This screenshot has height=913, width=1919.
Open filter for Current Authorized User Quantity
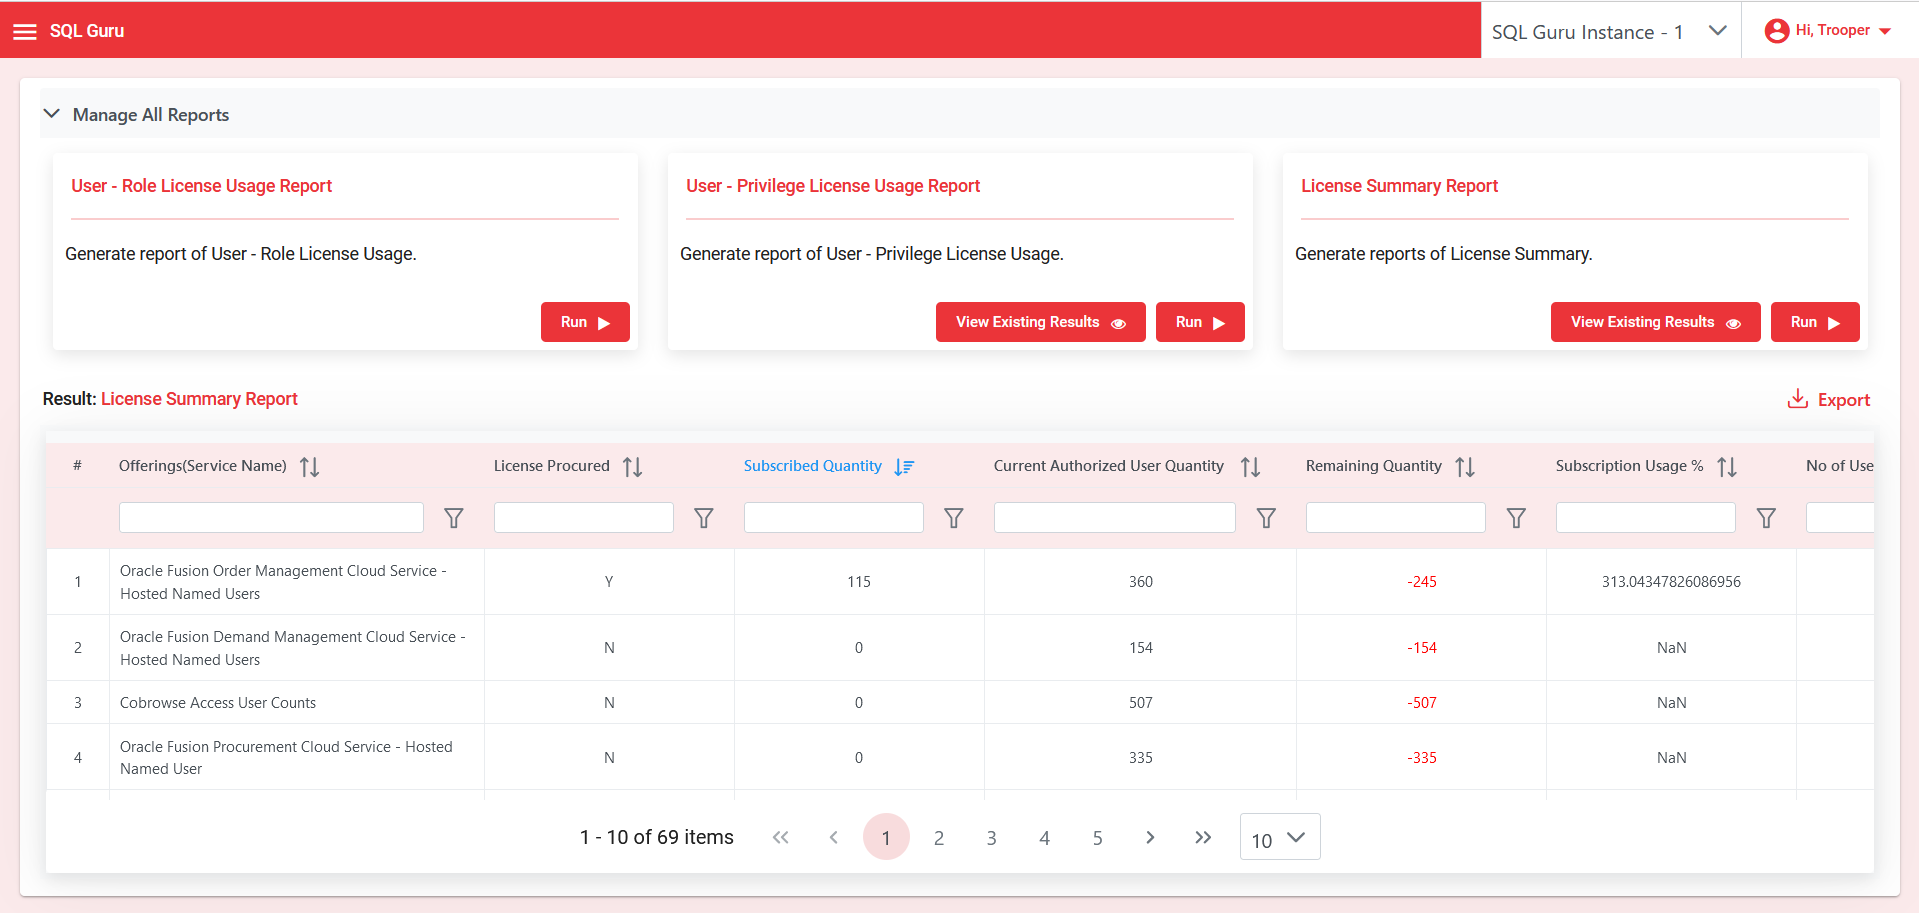(1266, 518)
